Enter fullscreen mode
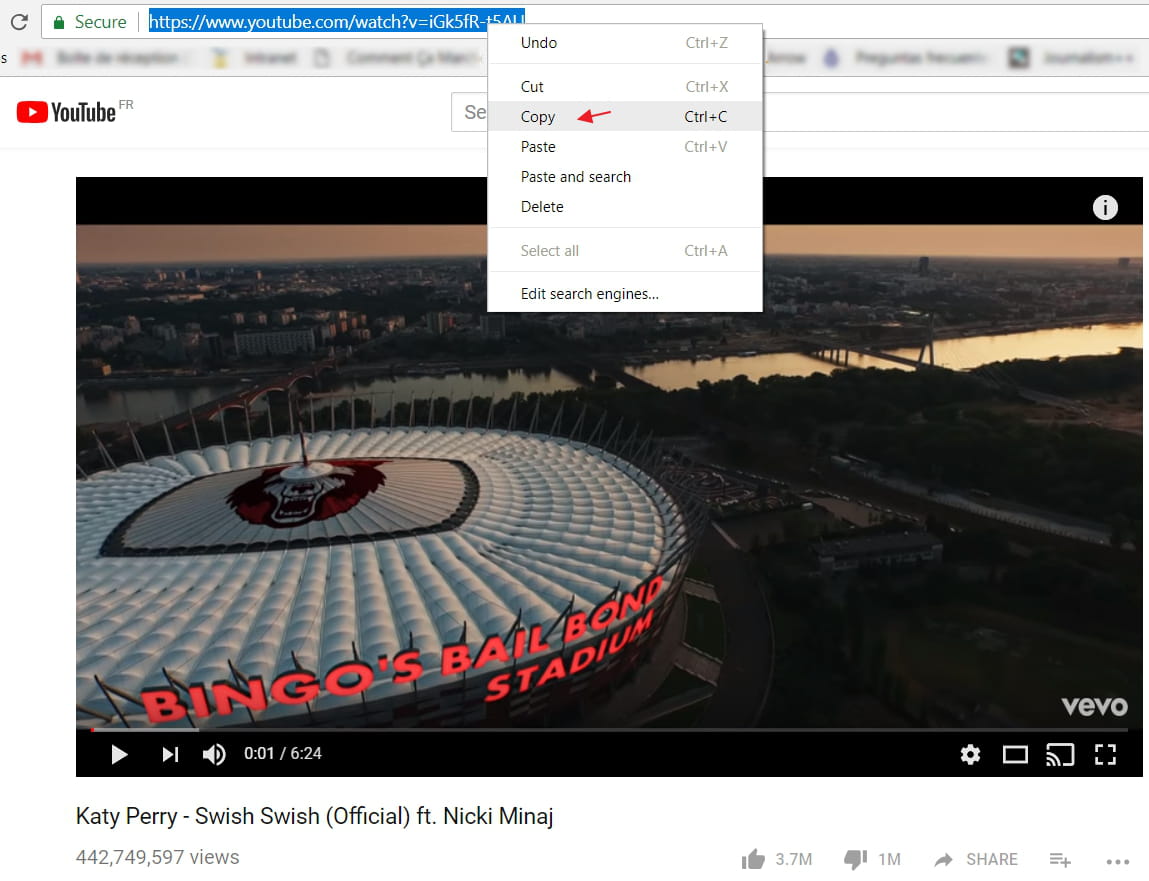The height and width of the screenshot is (881, 1149). [x=1105, y=754]
